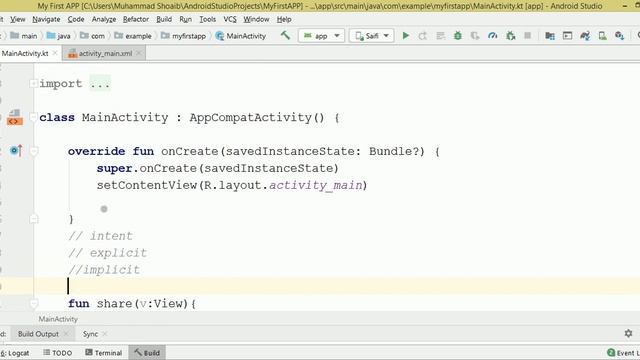Open the Build menu

[164, 19]
